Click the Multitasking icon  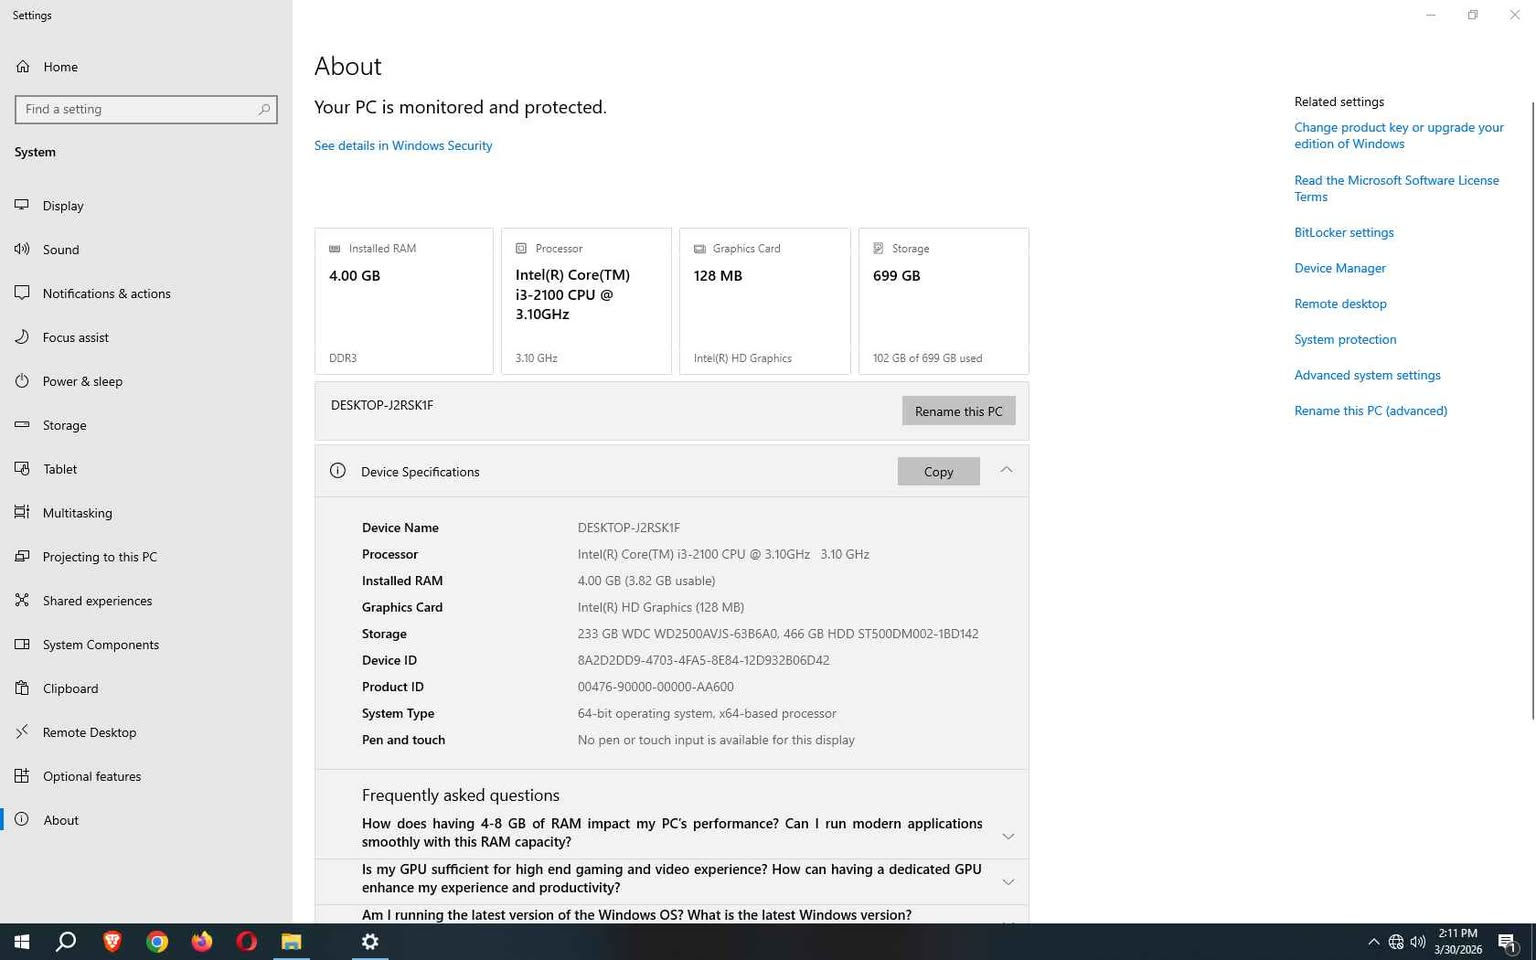pyautogui.click(x=22, y=512)
